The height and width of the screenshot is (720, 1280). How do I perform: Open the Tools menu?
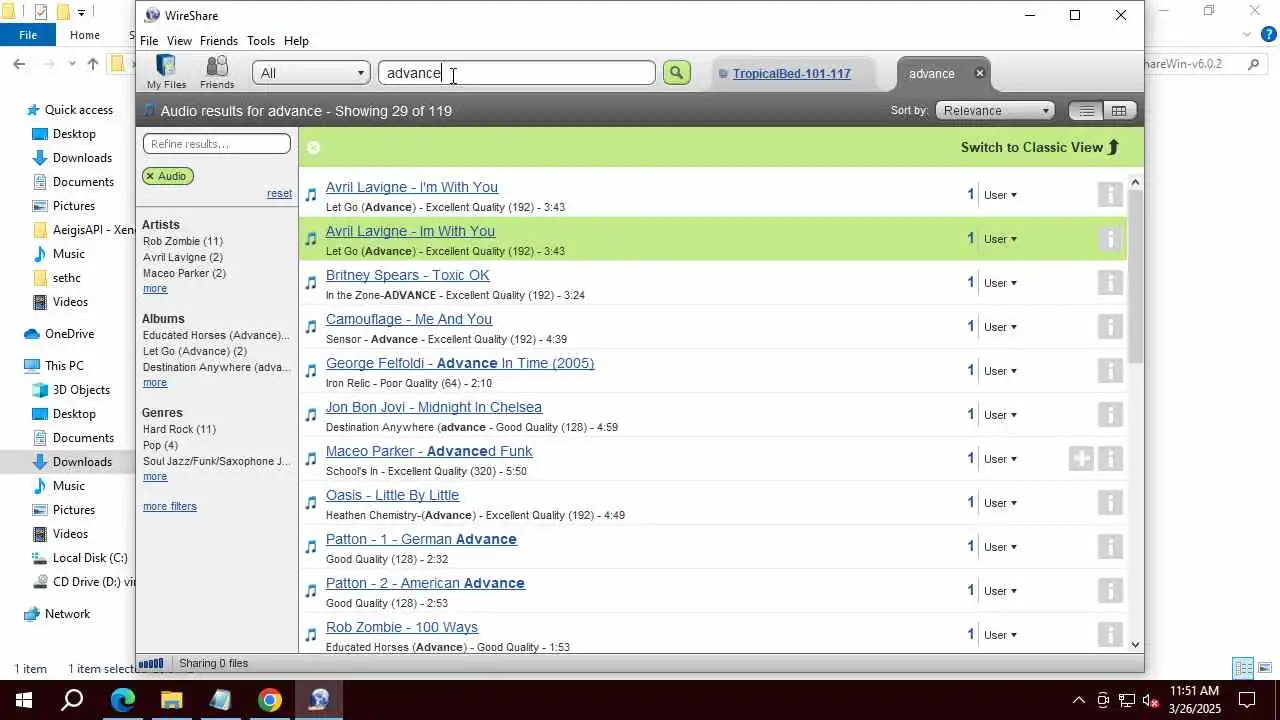point(261,41)
